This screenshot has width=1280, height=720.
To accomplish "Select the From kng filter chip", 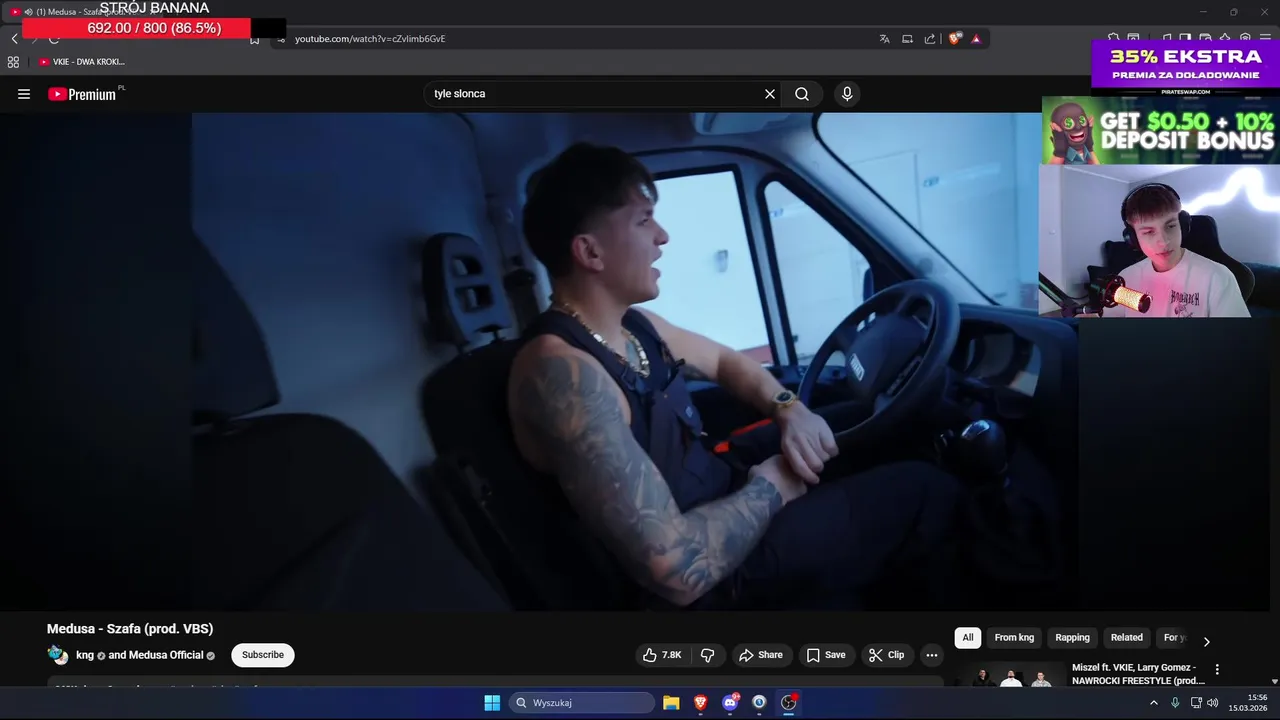I will coord(1014,638).
